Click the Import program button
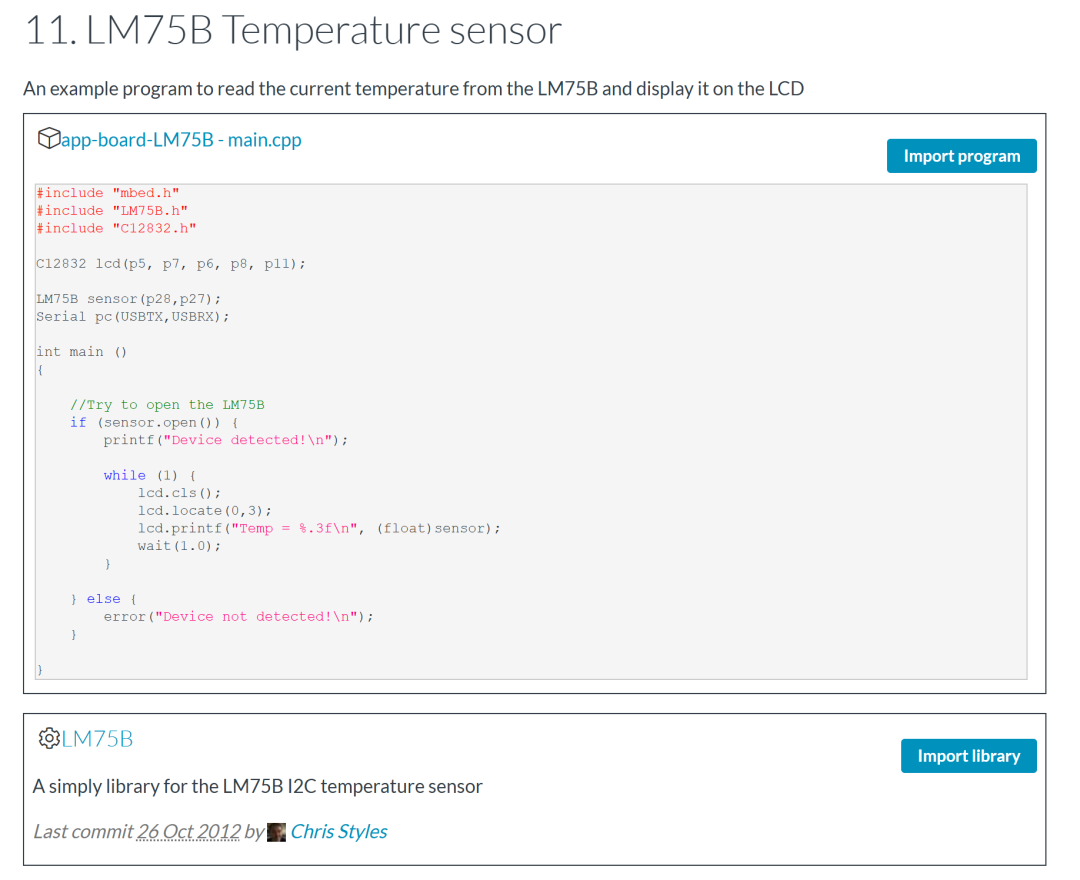Screen dimensions: 1080x880 click(x=961, y=155)
